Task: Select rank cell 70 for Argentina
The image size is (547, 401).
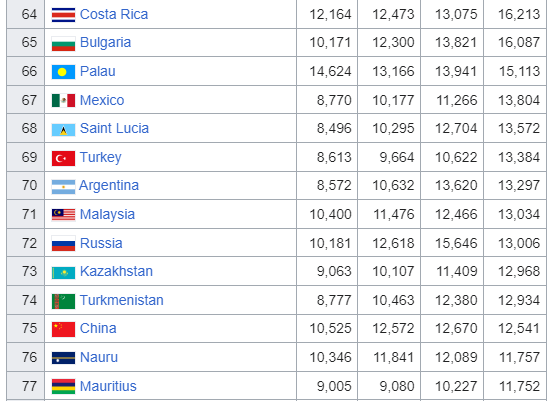Action: [25, 185]
